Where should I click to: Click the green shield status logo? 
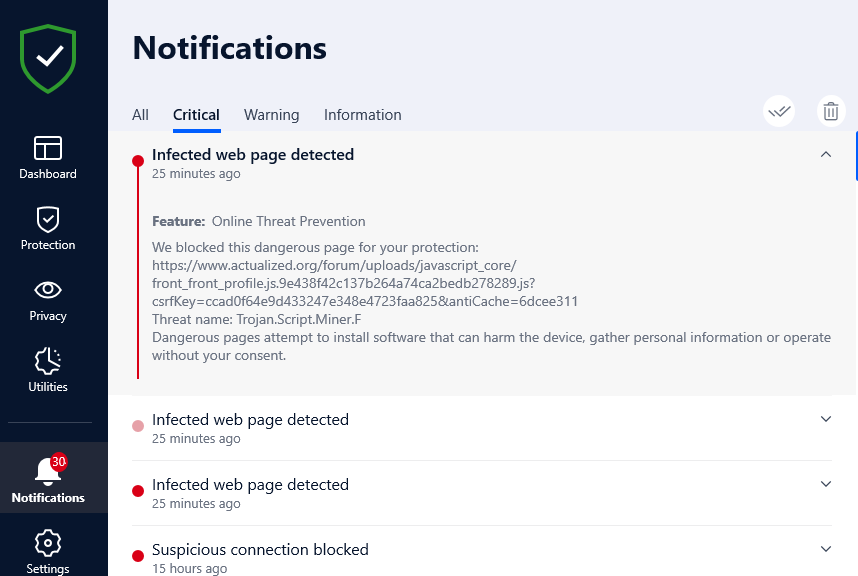pos(48,59)
